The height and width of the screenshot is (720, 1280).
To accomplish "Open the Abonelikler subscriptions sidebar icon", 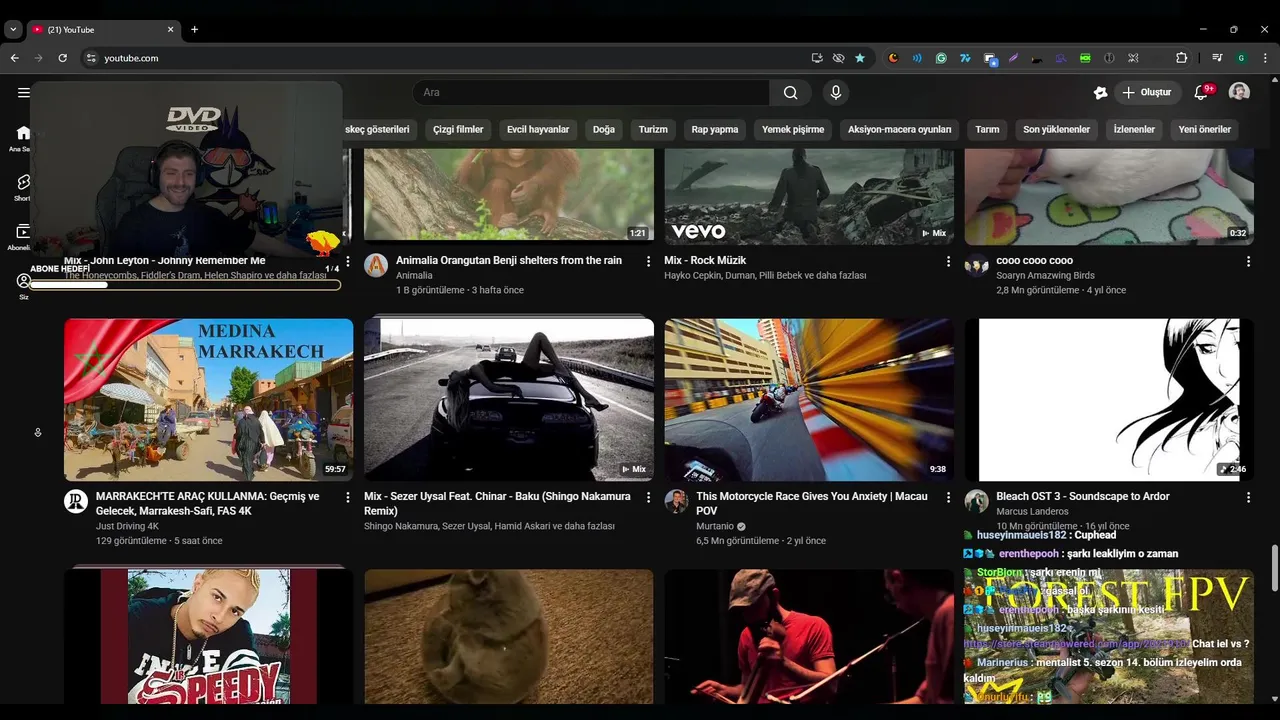I will (x=23, y=232).
